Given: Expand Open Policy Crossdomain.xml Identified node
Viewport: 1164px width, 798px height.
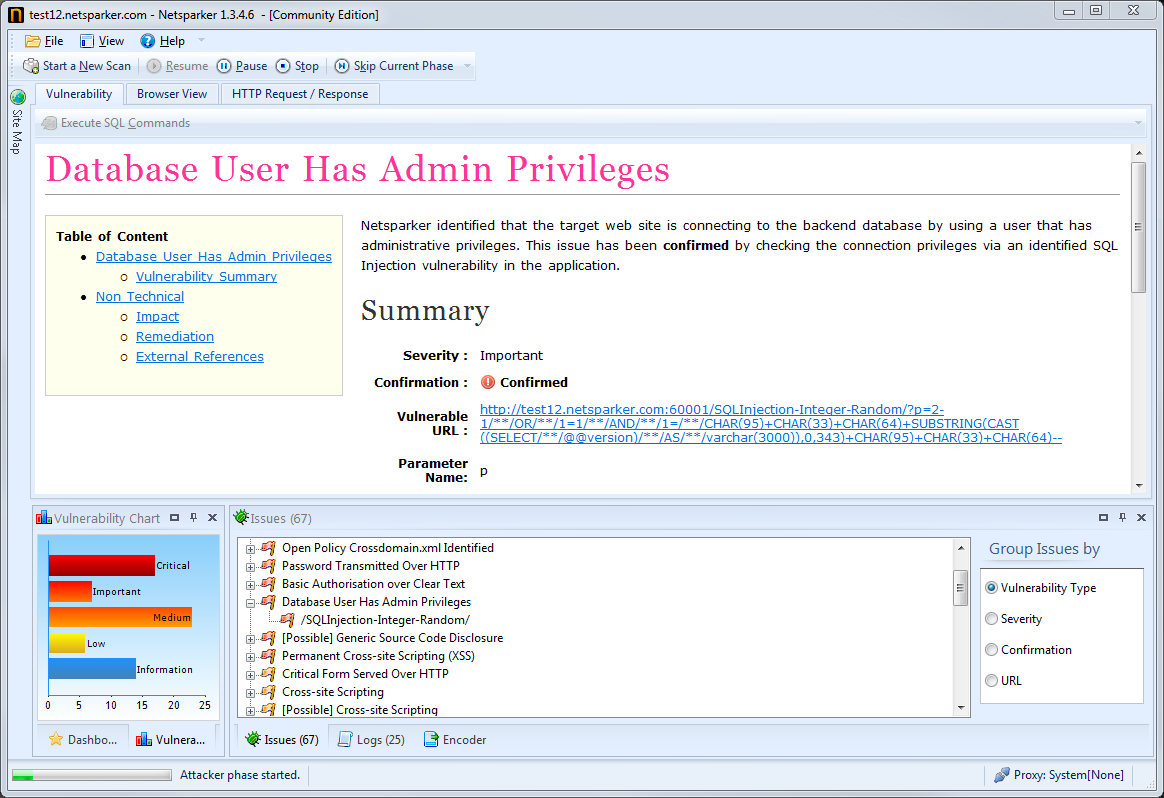Looking at the screenshot, I should coord(250,549).
